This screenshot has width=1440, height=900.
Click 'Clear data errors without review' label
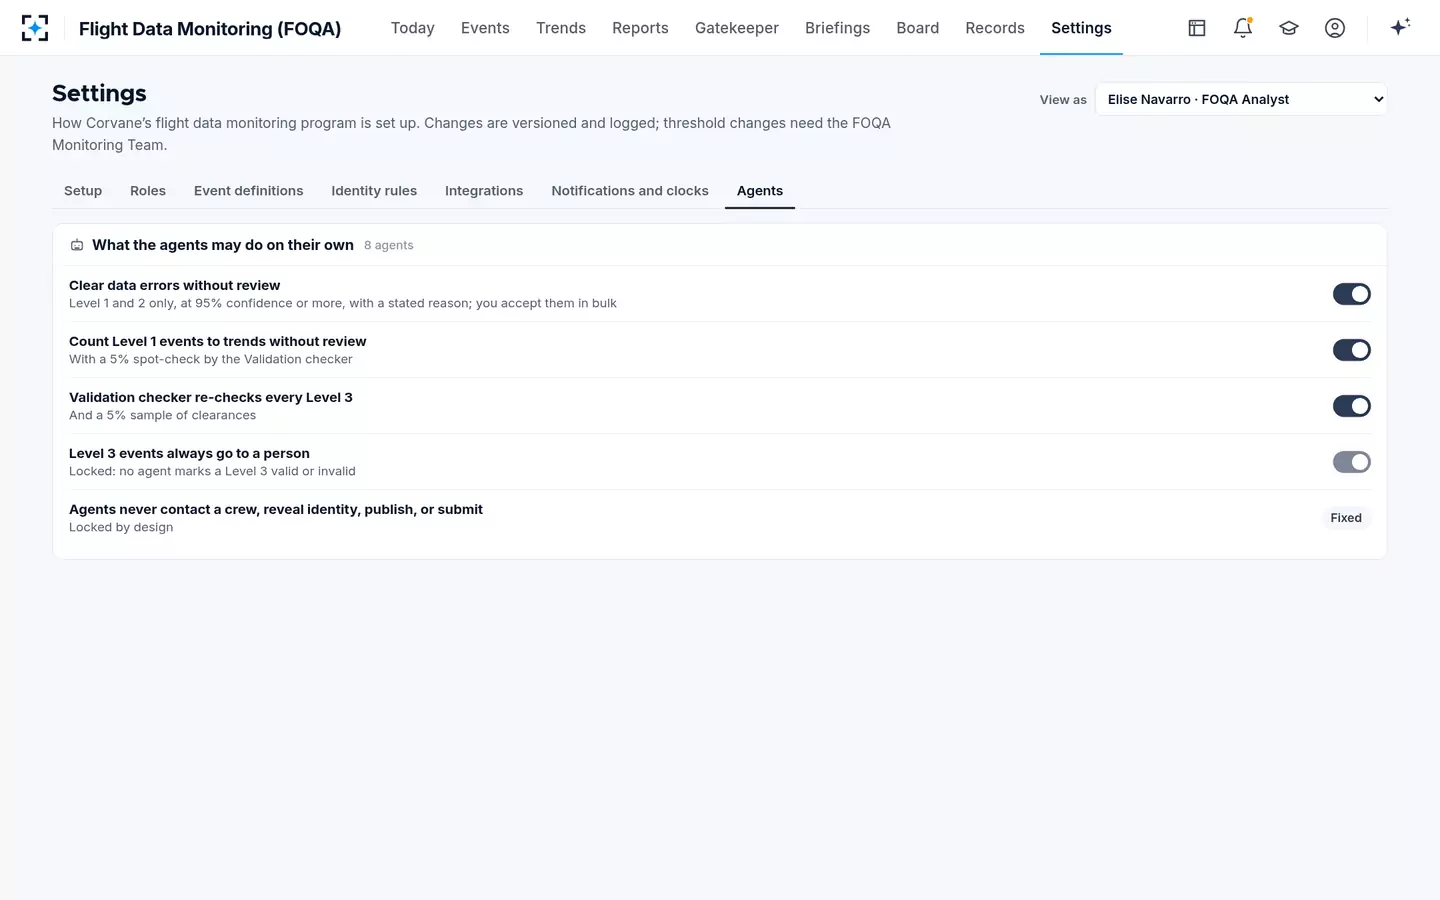tap(174, 285)
